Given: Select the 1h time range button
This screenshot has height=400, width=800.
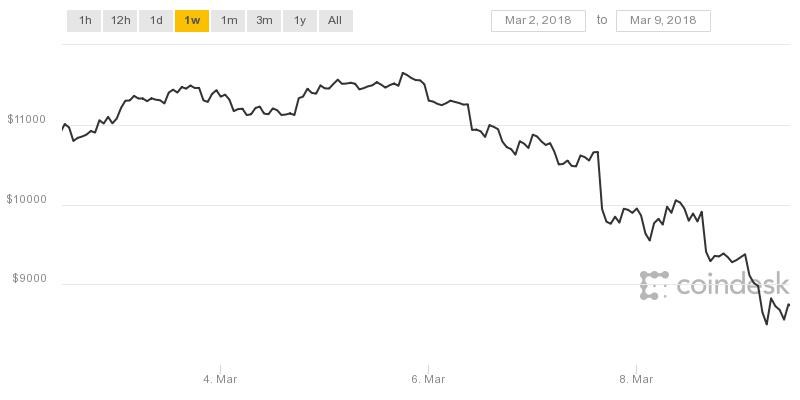Looking at the screenshot, I should coord(84,20).
